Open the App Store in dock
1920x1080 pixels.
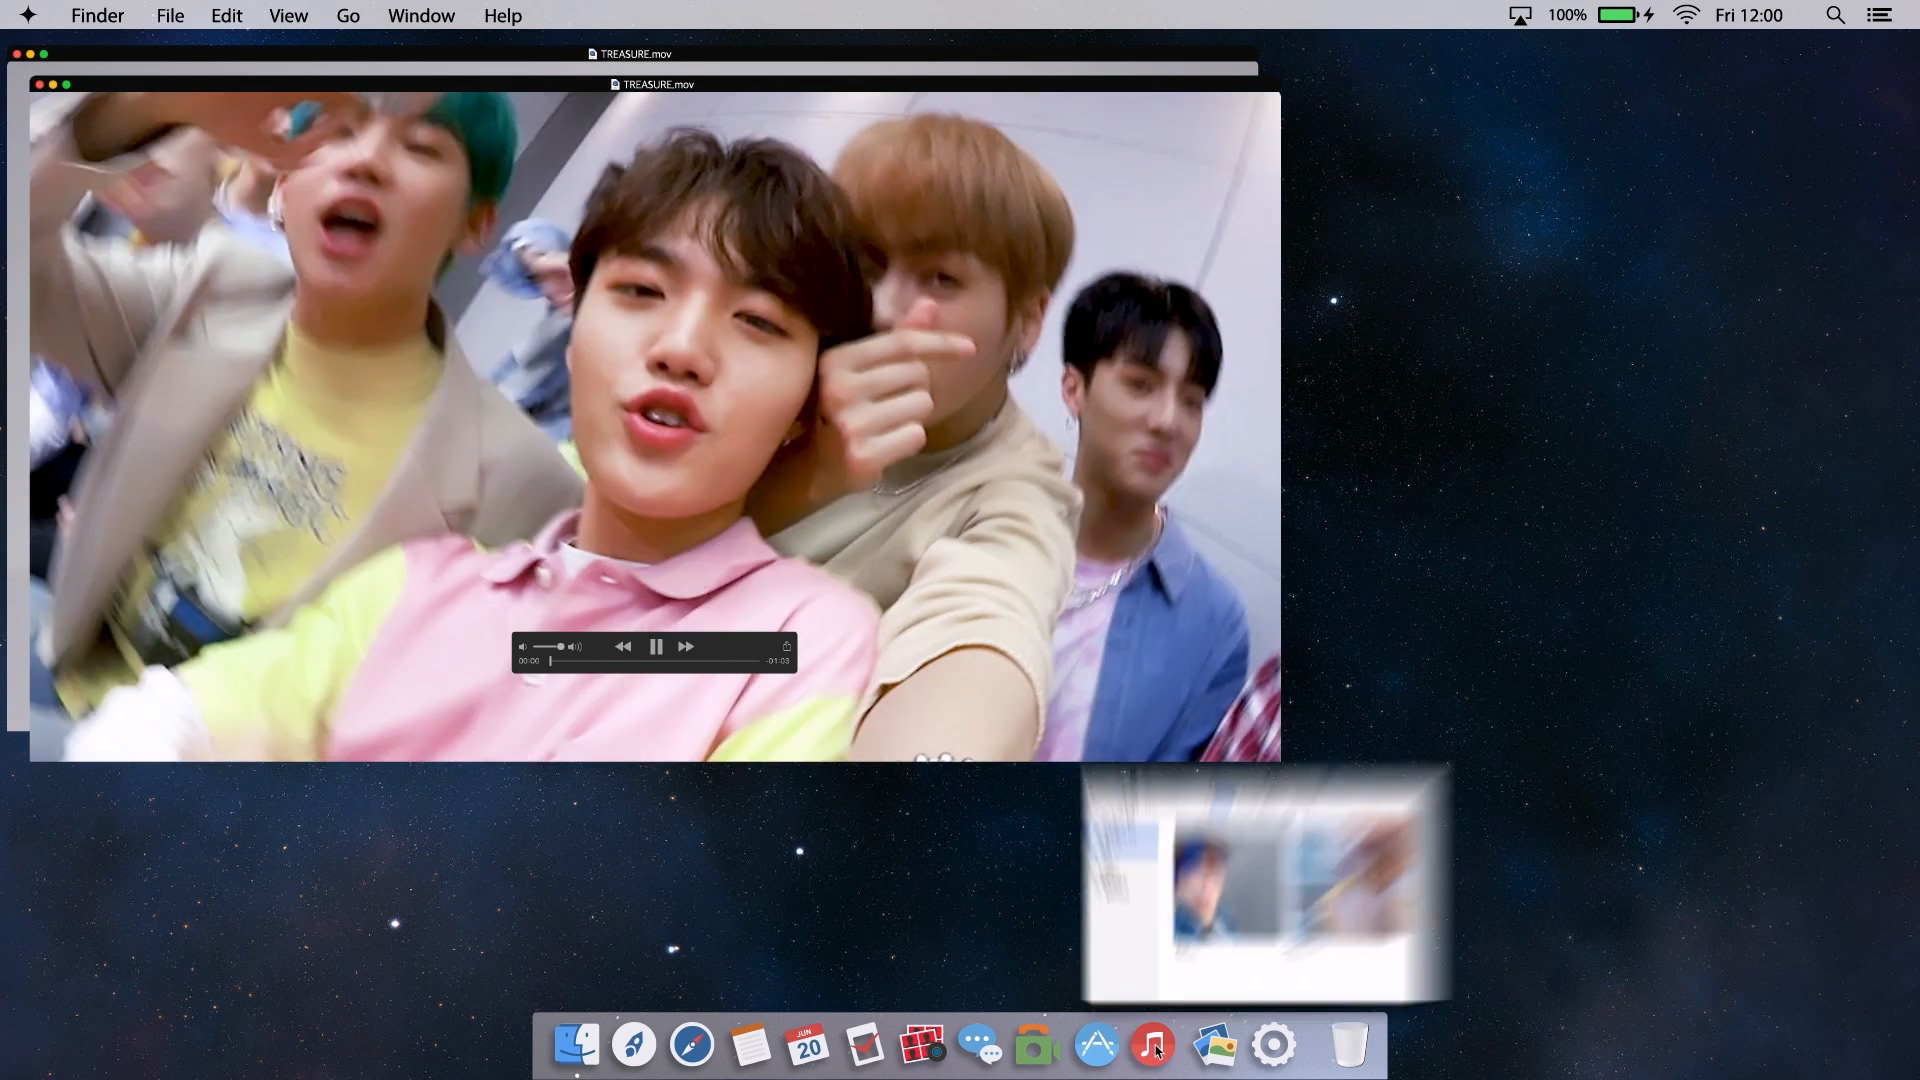[x=1096, y=1045]
